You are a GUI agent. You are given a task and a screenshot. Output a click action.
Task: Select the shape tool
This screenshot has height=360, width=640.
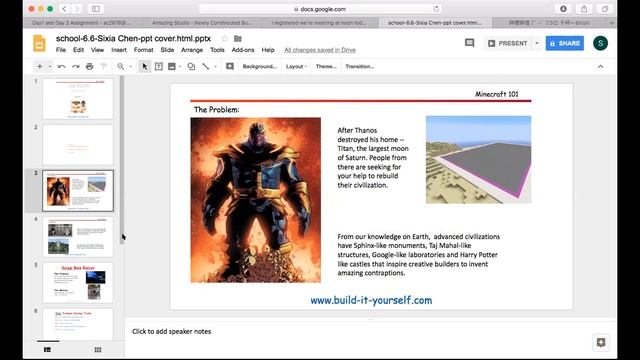pos(191,66)
